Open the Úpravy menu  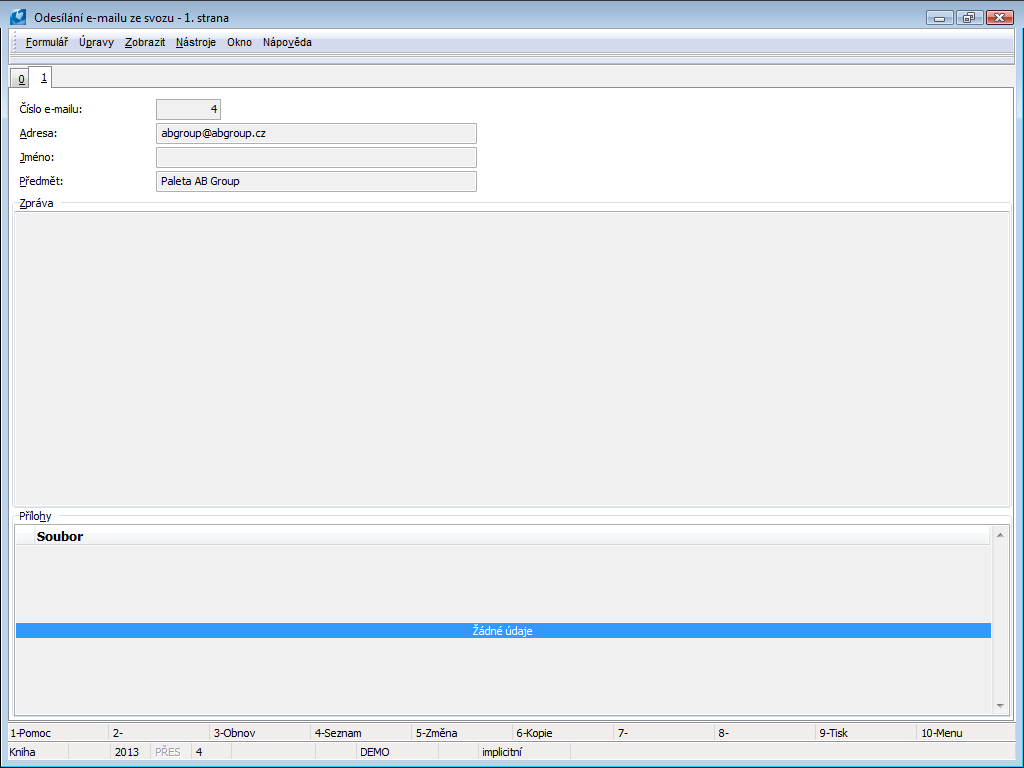click(x=96, y=42)
